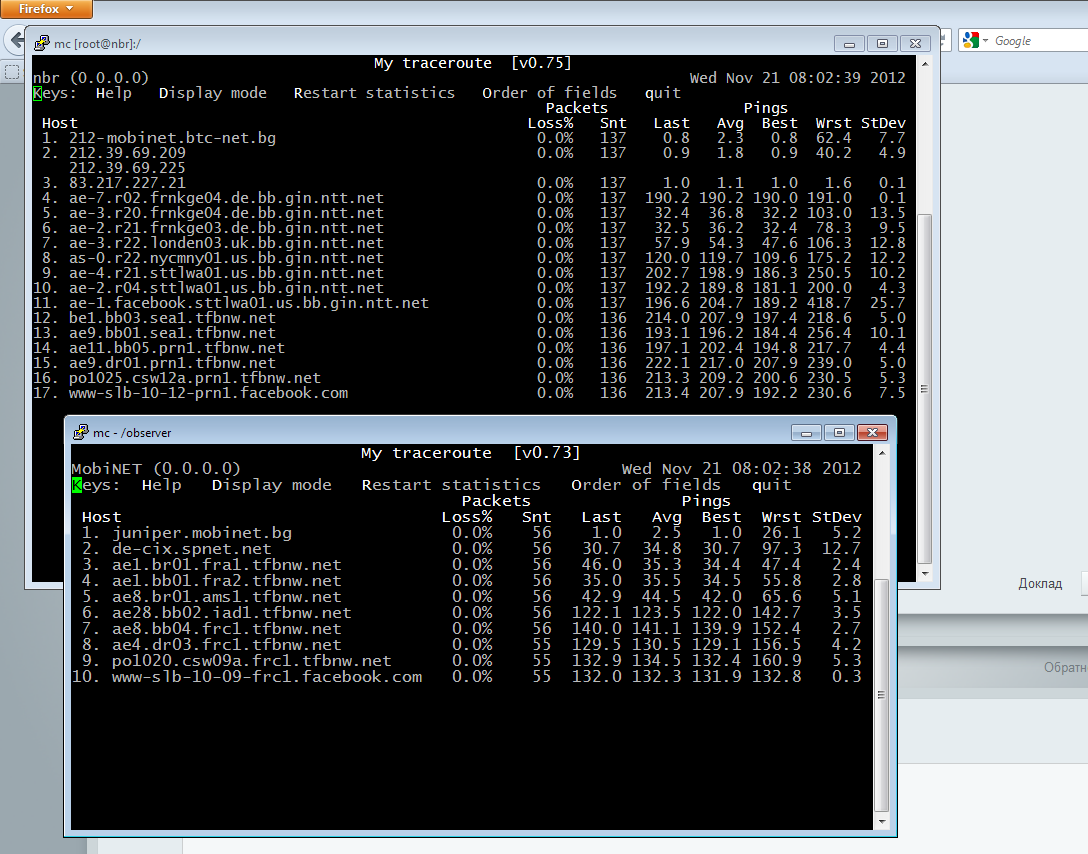Minimize the mc [root@nbr] terminal window
1088x854 pixels.
coord(851,43)
